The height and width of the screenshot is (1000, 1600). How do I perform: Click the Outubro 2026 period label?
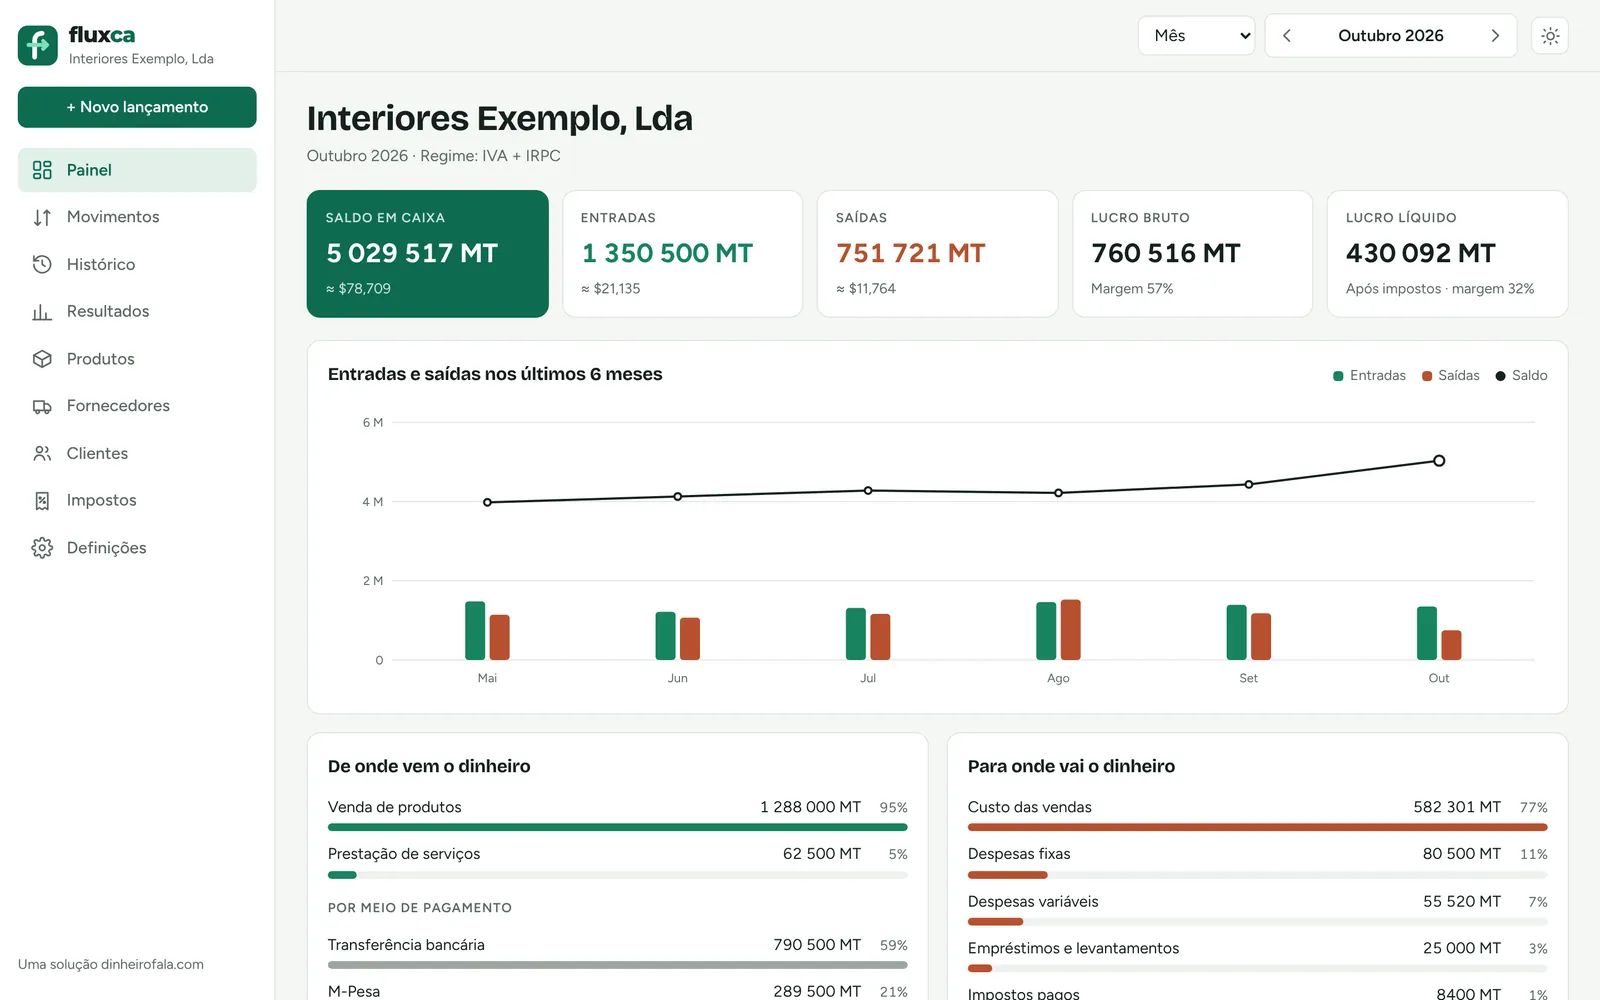point(1391,36)
